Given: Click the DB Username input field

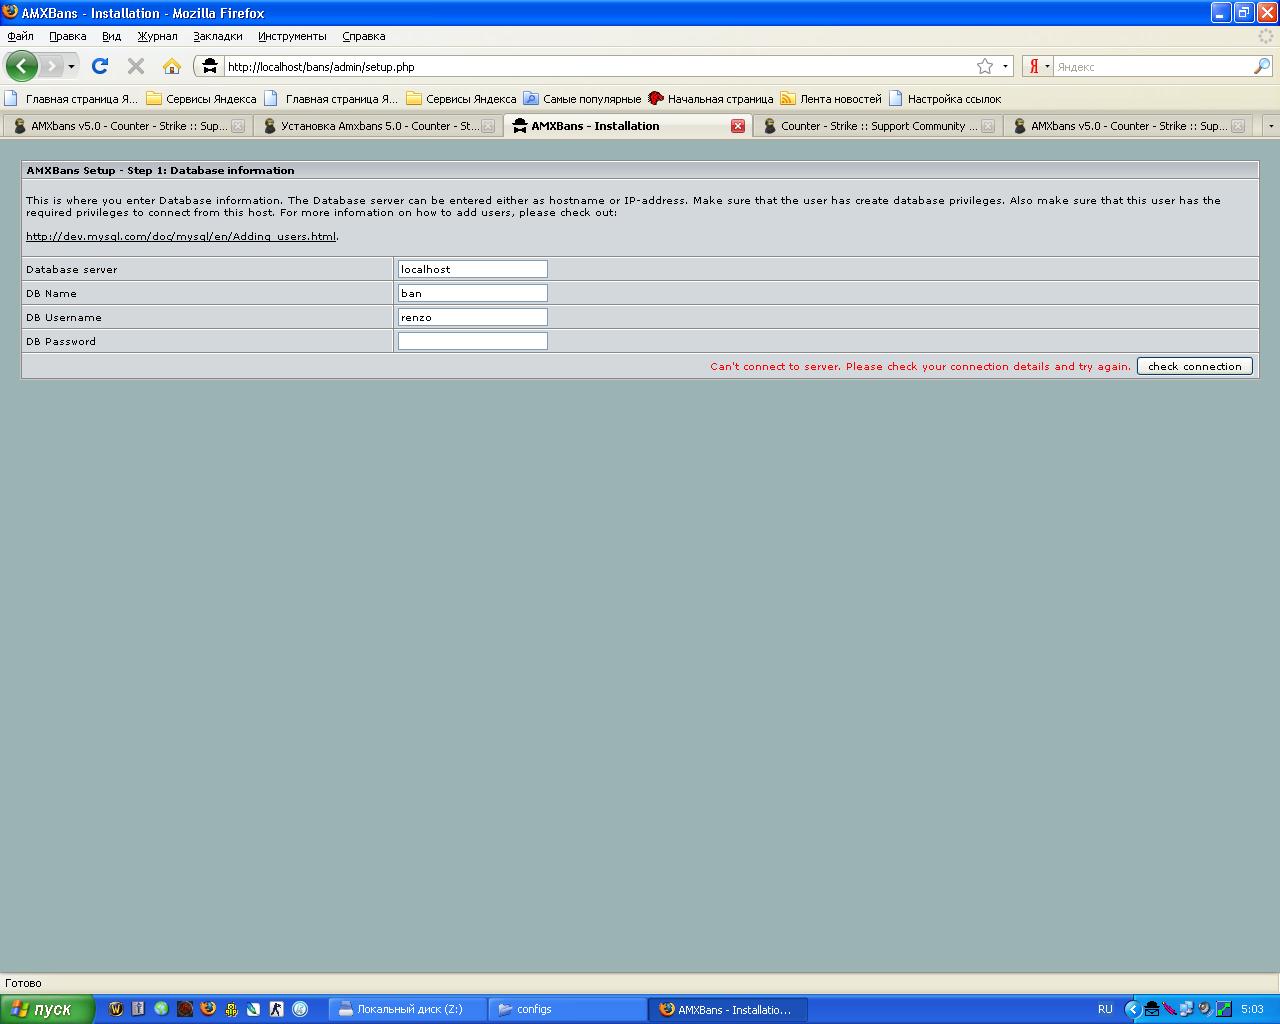Looking at the screenshot, I should [x=473, y=317].
